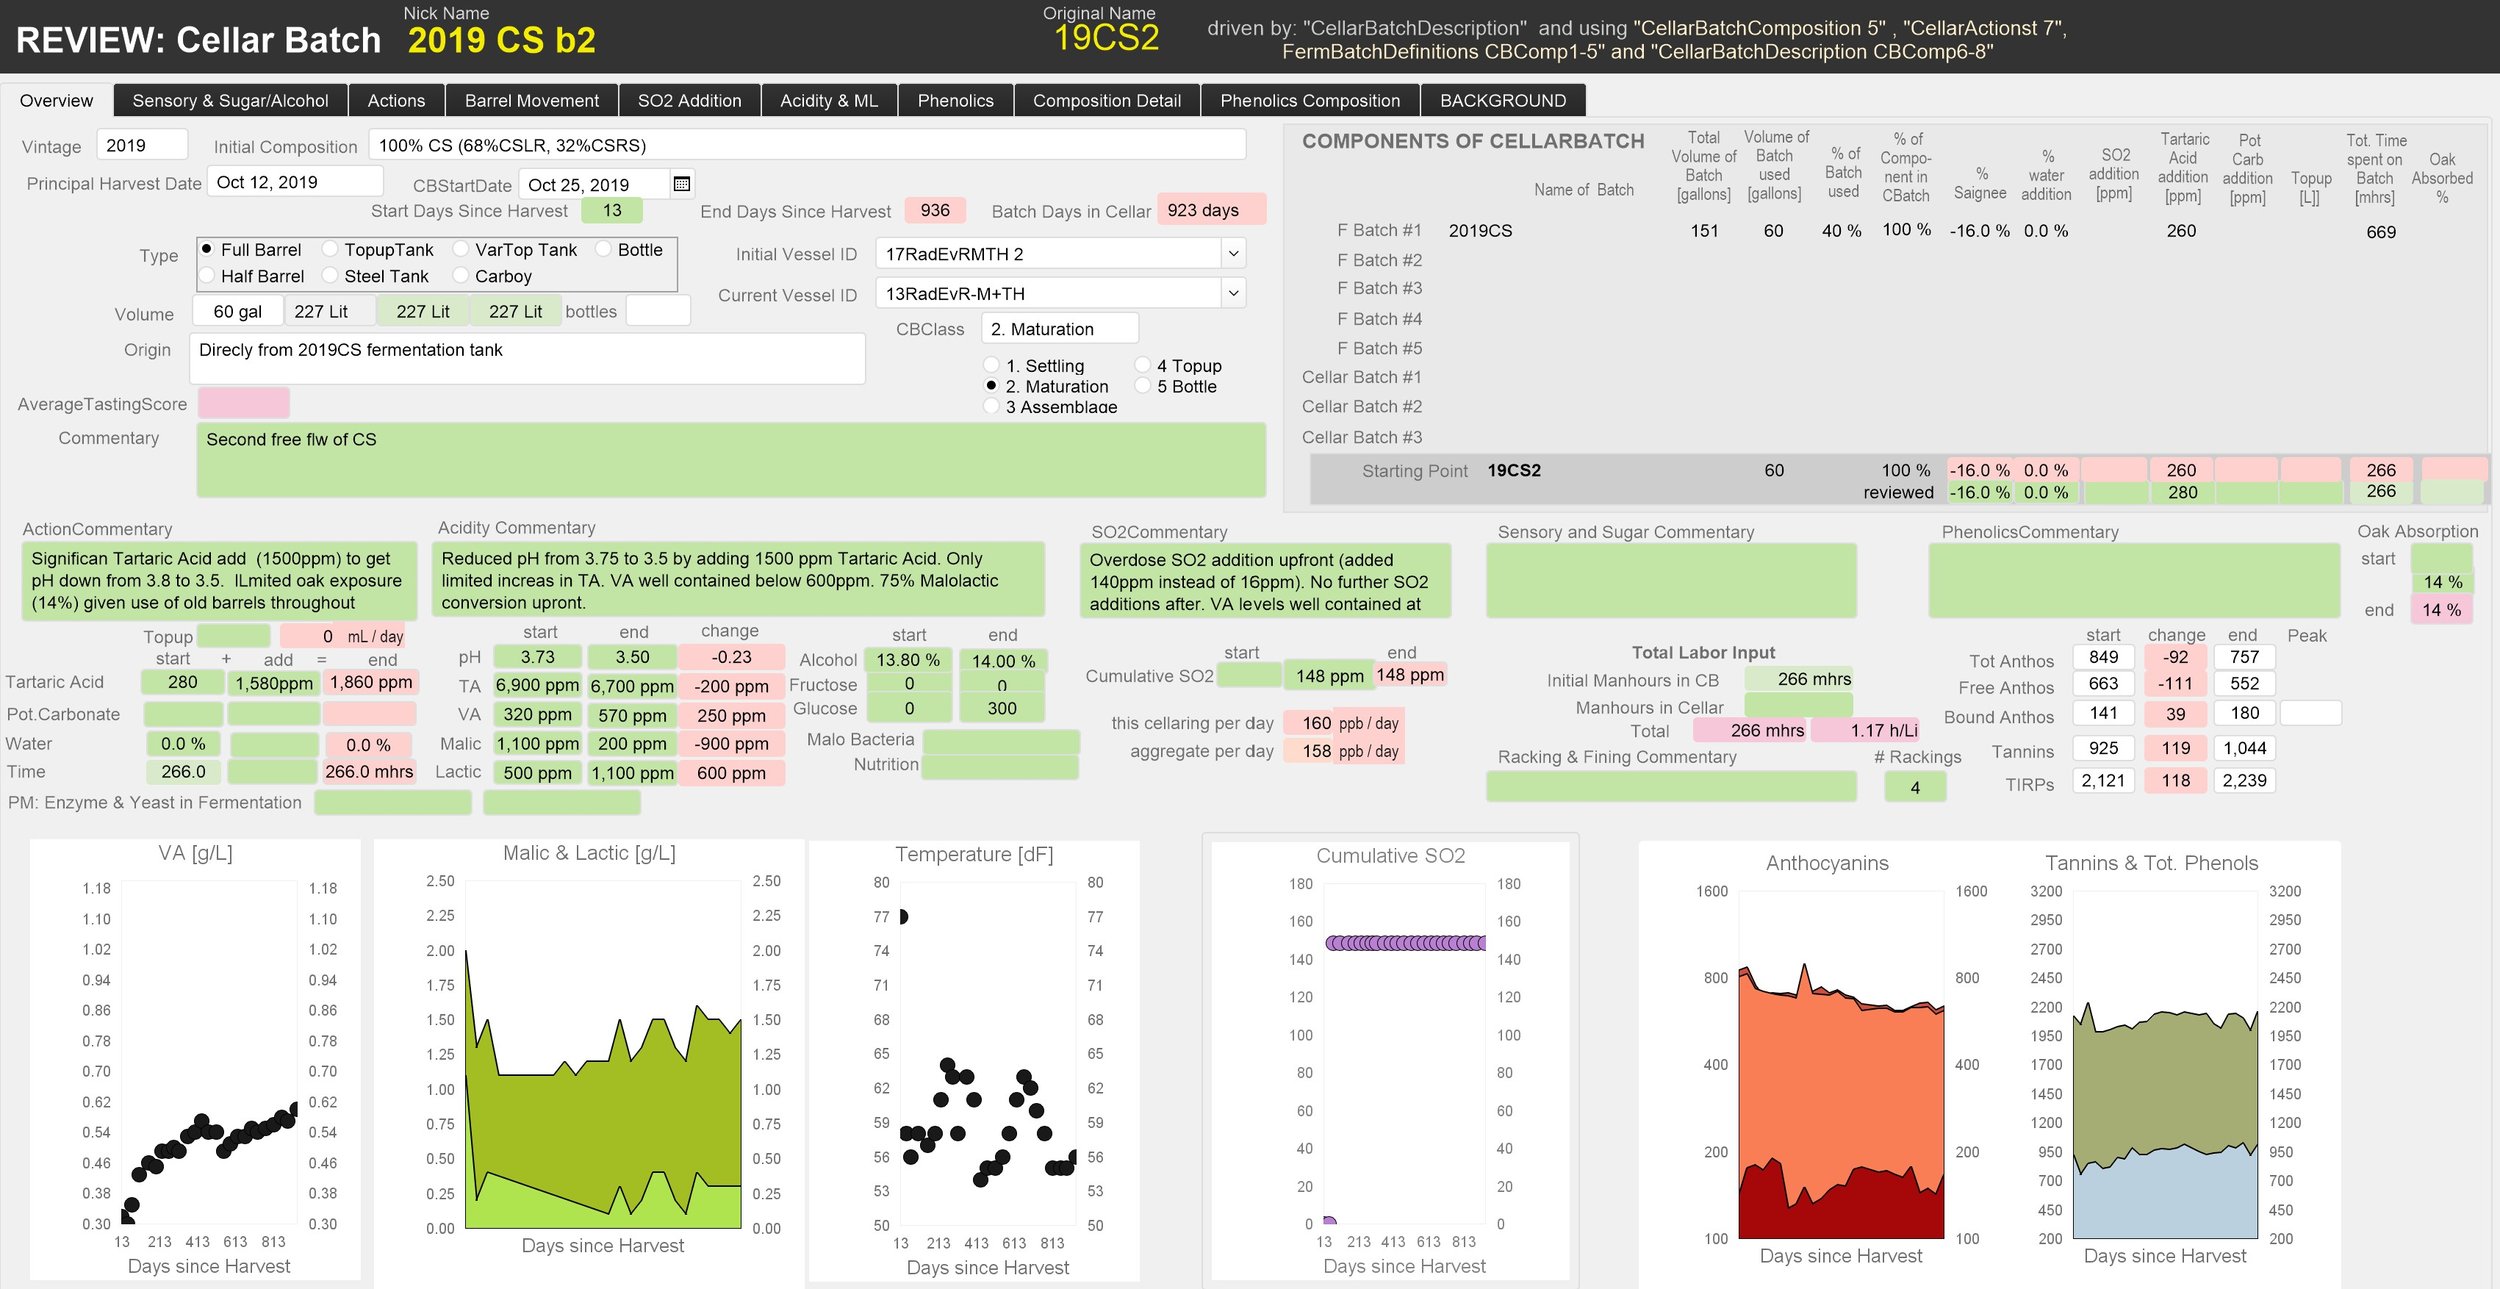Click the Sensory and Sugar Commentary box
Screen dimensions: 2500x1289
tap(1671, 581)
